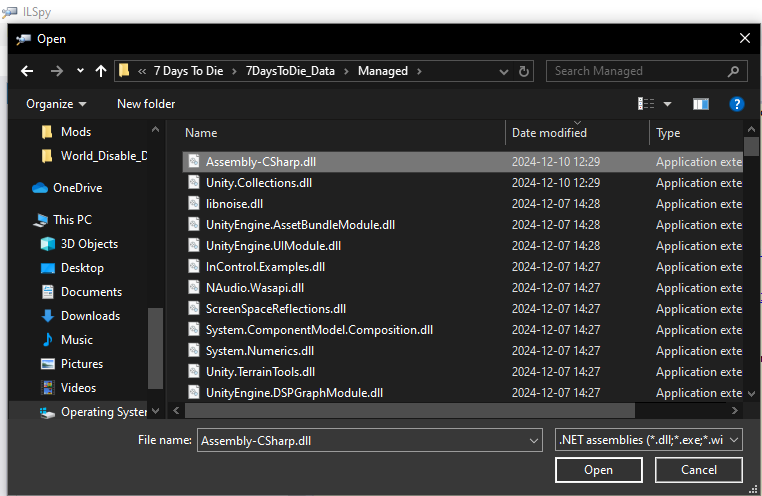Click the 7 Days To Die breadcrumb
This screenshot has width=762, height=496.
pyautogui.click(x=189, y=71)
